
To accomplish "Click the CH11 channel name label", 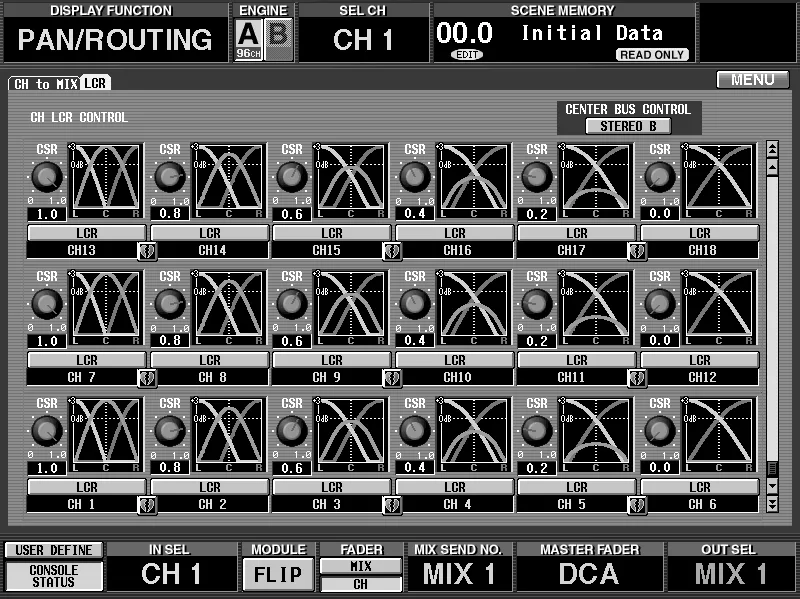I will coord(571,378).
